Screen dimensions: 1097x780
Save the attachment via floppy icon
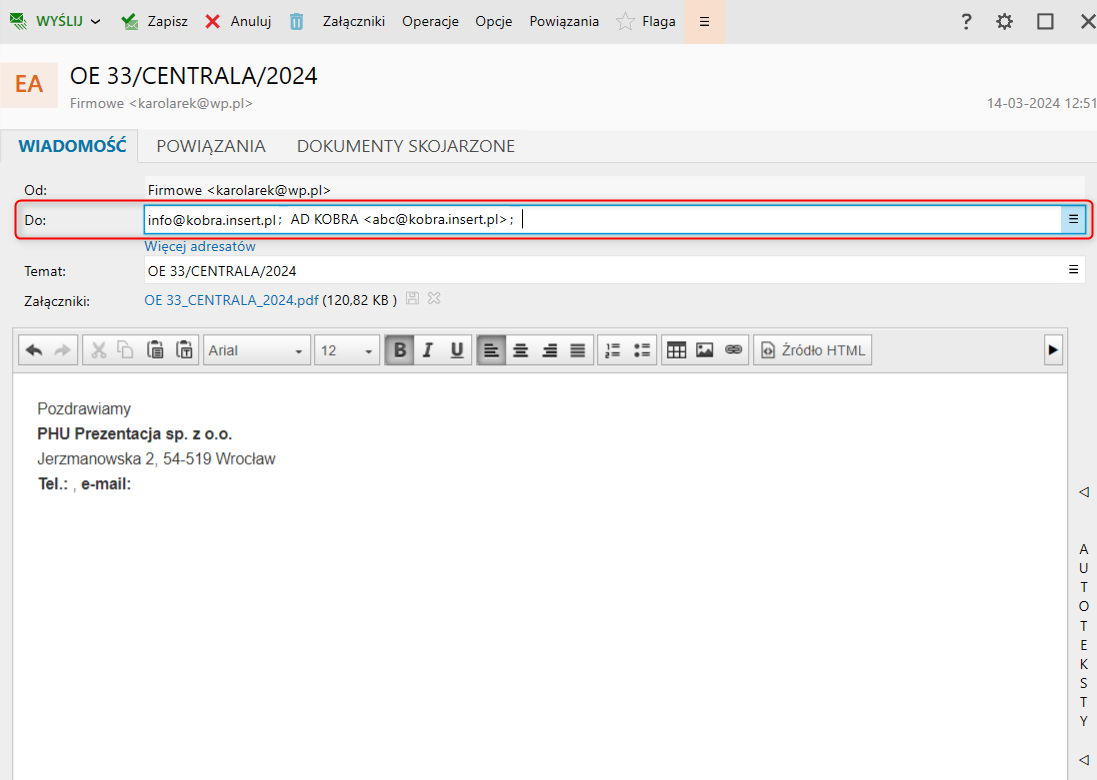(x=413, y=299)
